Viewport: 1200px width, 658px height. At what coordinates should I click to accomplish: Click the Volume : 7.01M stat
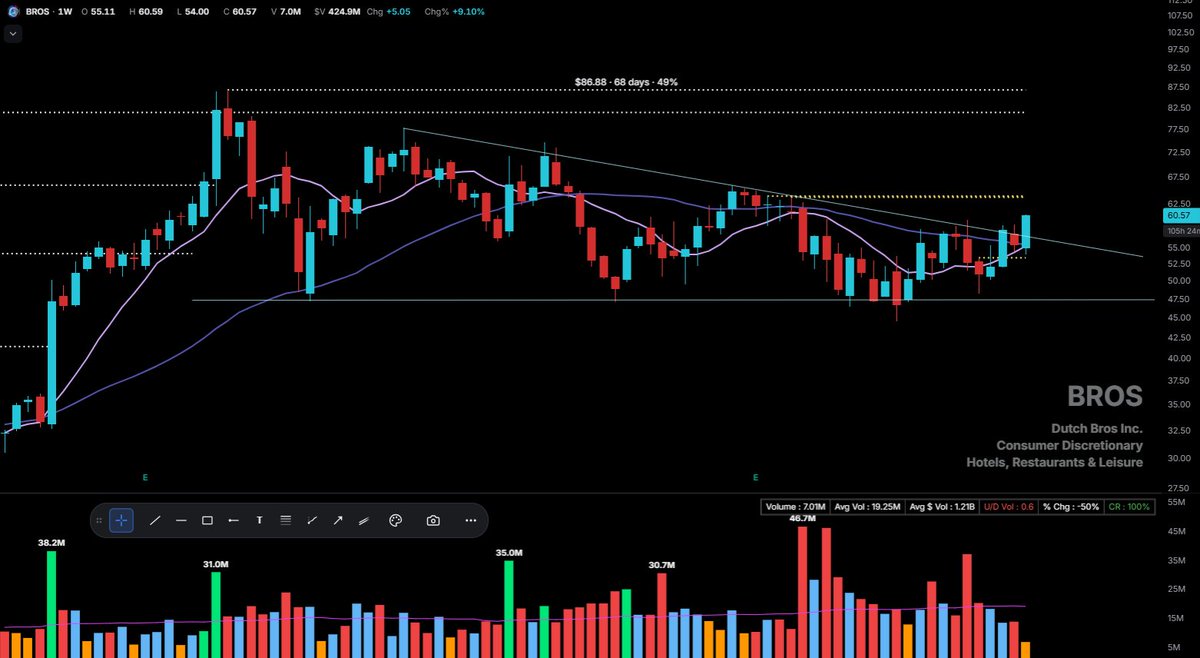click(x=794, y=507)
